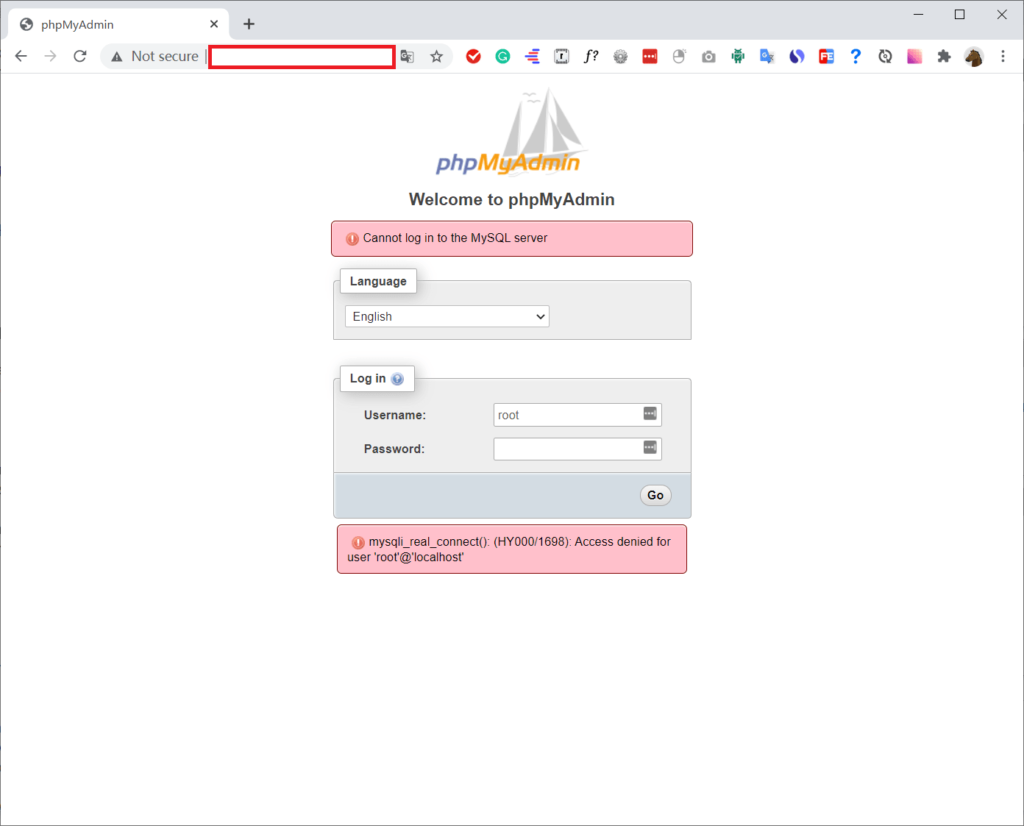Viewport: 1024px width, 826px height.
Task: Click the 'Welcome to phpMyAdmin' heading
Action: [x=511, y=199]
